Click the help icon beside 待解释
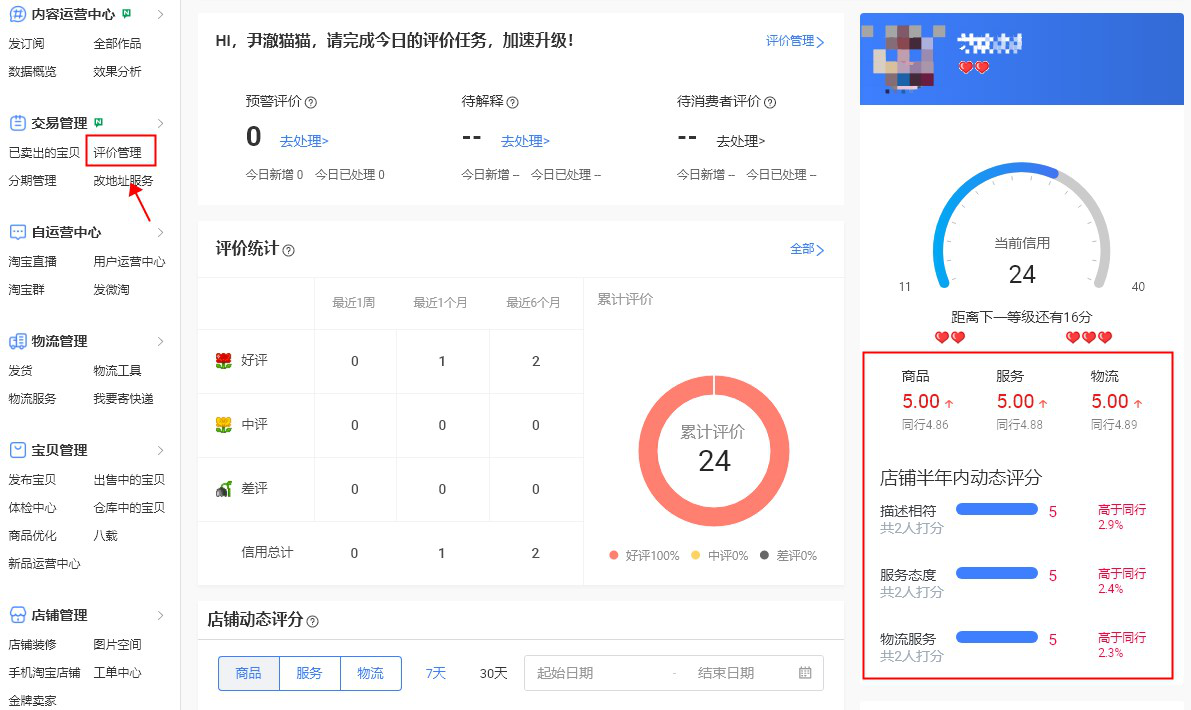Image resolution: width=1191 pixels, height=710 pixels. pos(513,103)
